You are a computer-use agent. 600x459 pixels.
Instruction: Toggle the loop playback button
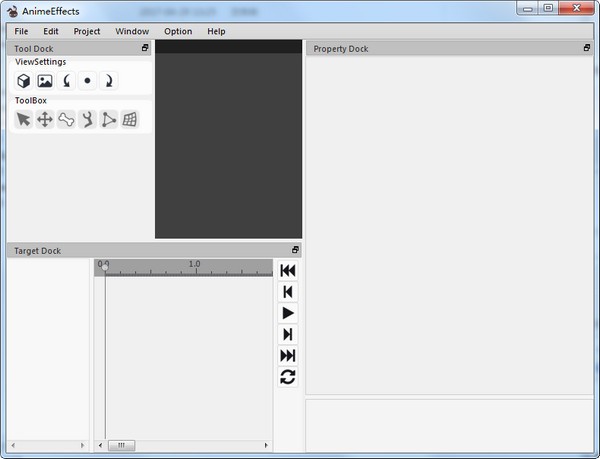click(x=288, y=377)
